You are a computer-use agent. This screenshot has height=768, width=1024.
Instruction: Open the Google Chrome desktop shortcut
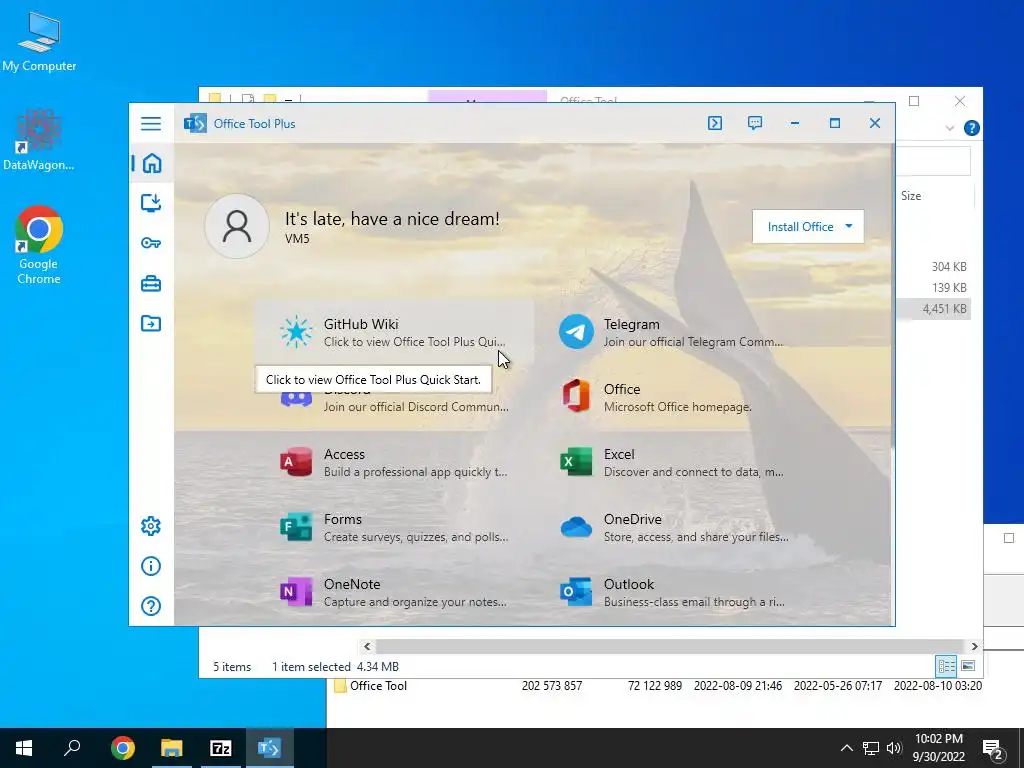click(39, 245)
